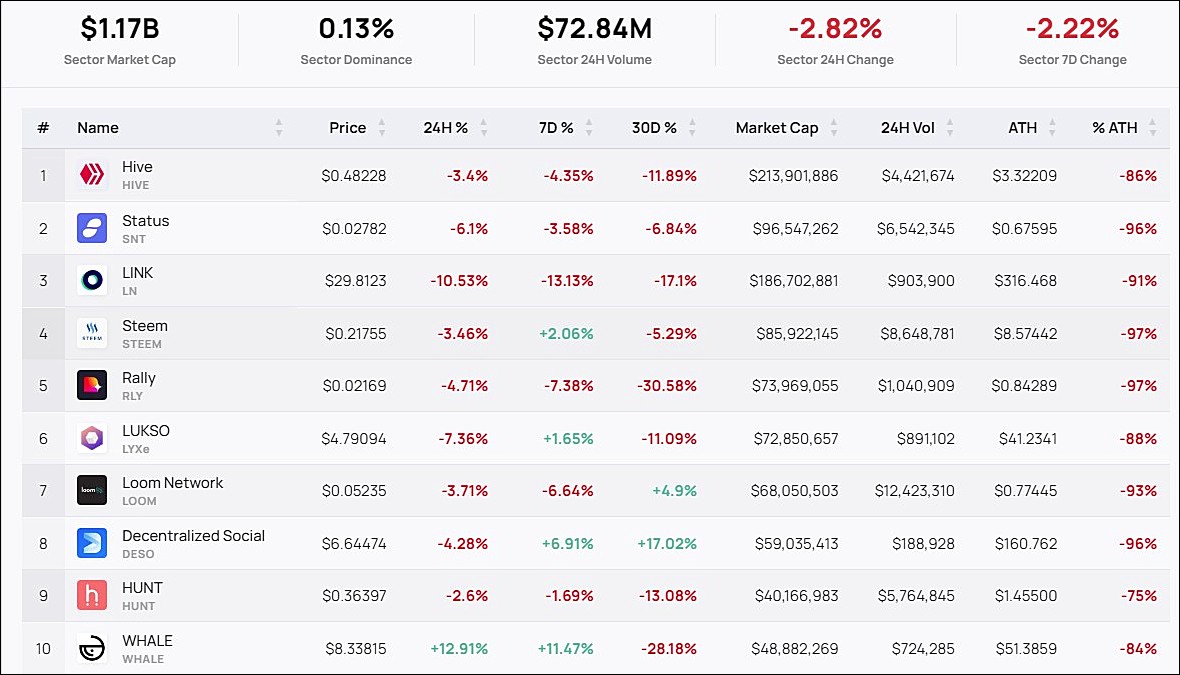1180x675 pixels.
Task: Sort table using Name column arrows
Action: pyautogui.click(x=279, y=128)
